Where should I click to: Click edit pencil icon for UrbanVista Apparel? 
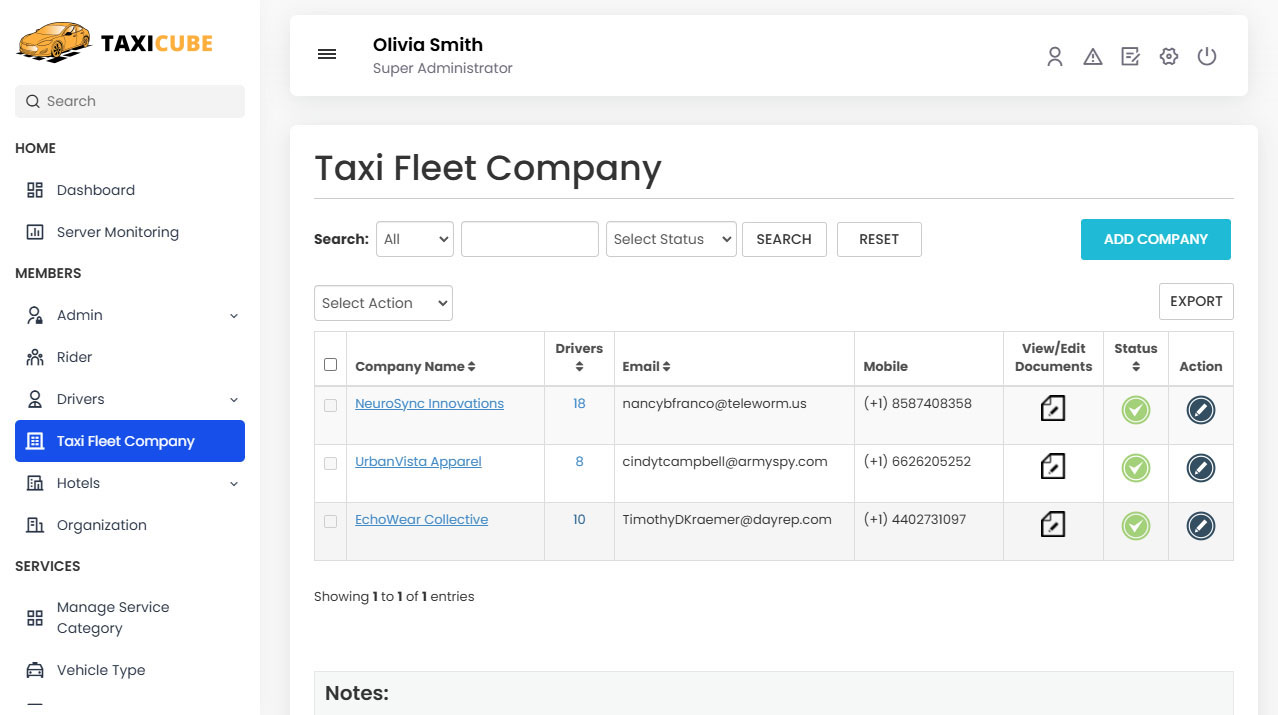pos(1200,467)
